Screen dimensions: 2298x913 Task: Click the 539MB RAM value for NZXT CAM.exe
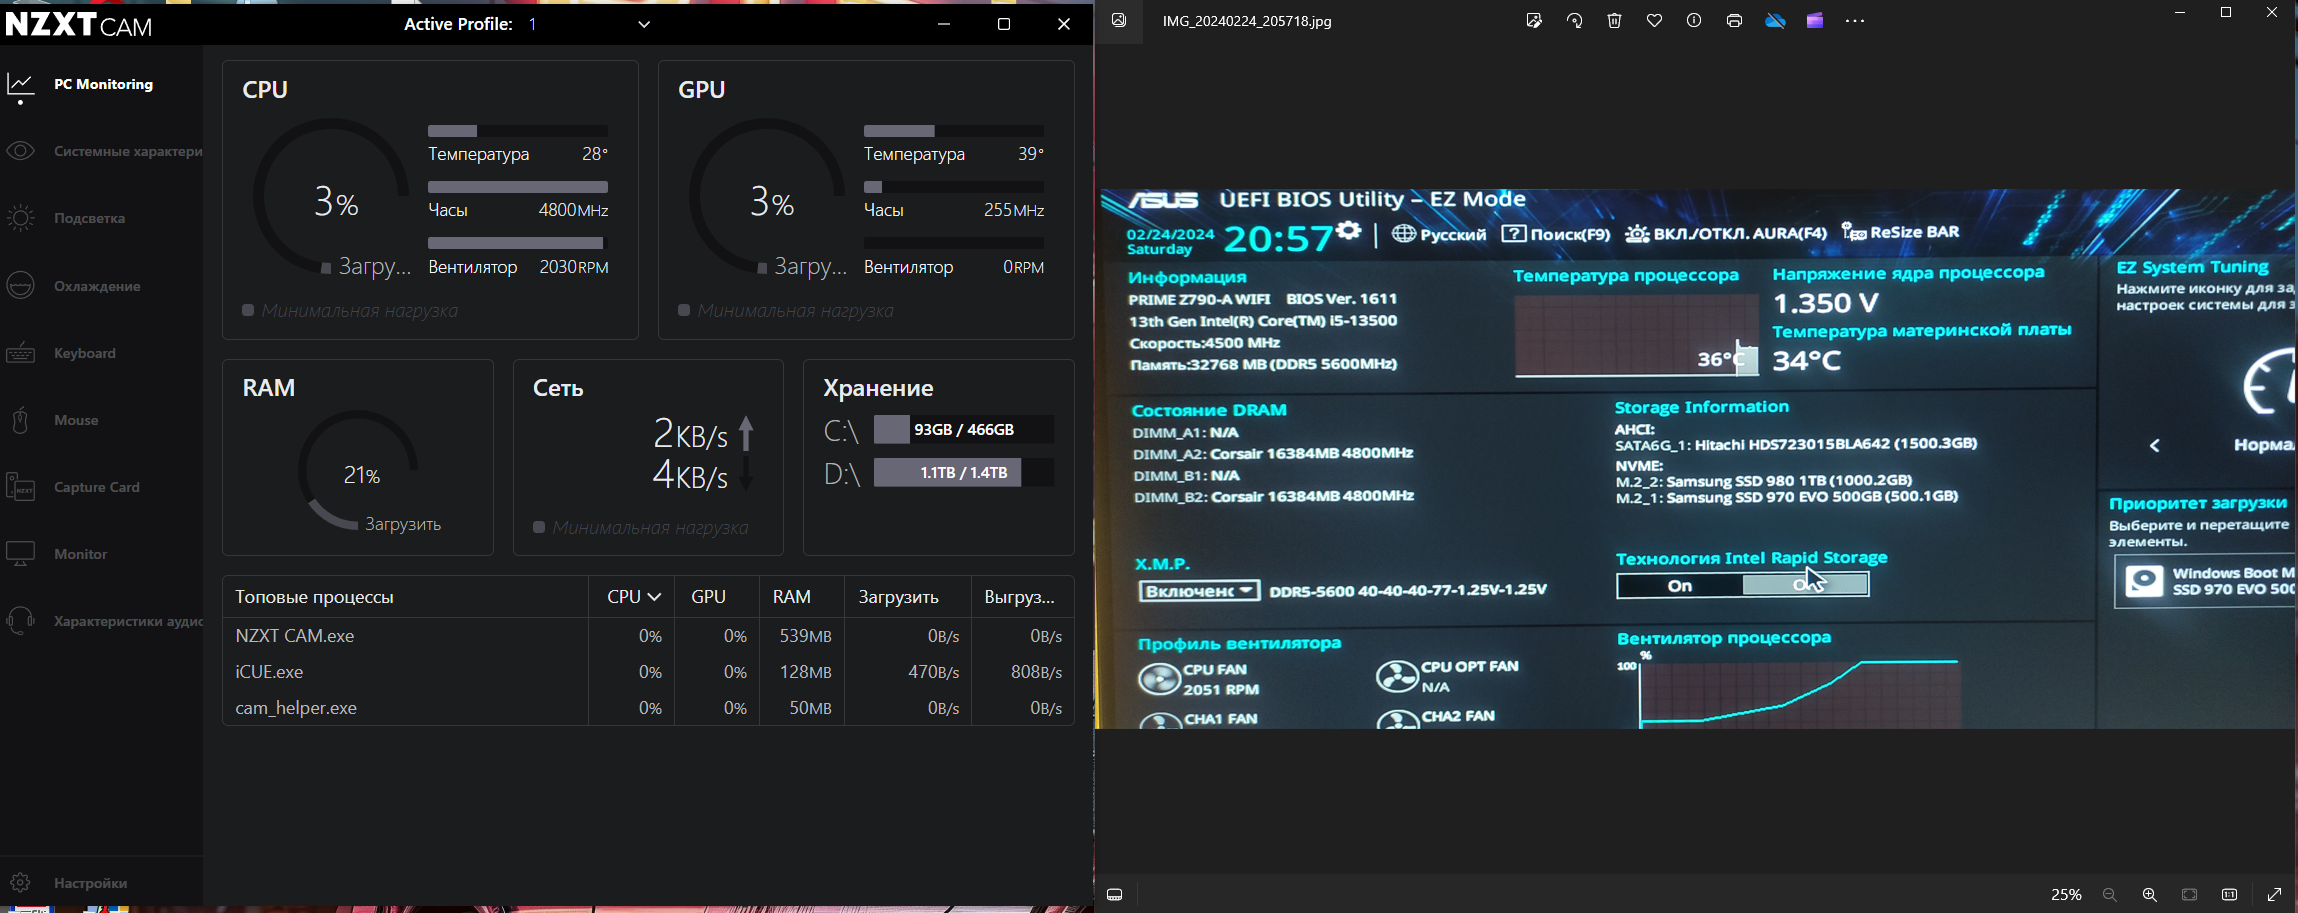(x=805, y=636)
